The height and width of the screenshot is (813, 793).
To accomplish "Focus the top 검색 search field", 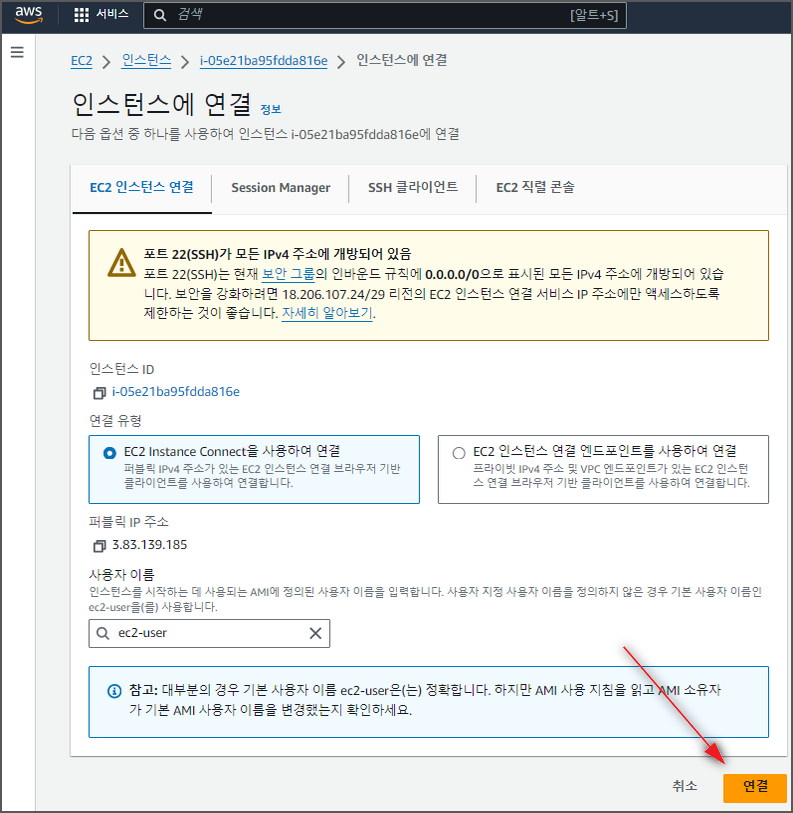I will click(385, 15).
